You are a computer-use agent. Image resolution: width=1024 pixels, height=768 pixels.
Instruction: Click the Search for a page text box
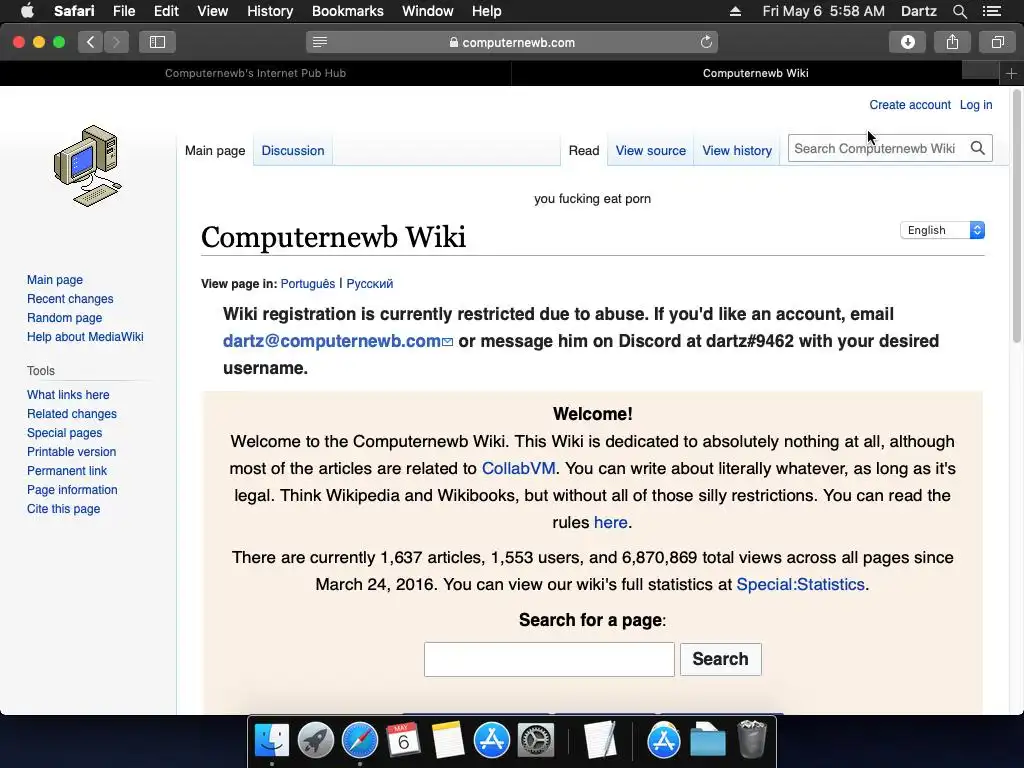549,659
